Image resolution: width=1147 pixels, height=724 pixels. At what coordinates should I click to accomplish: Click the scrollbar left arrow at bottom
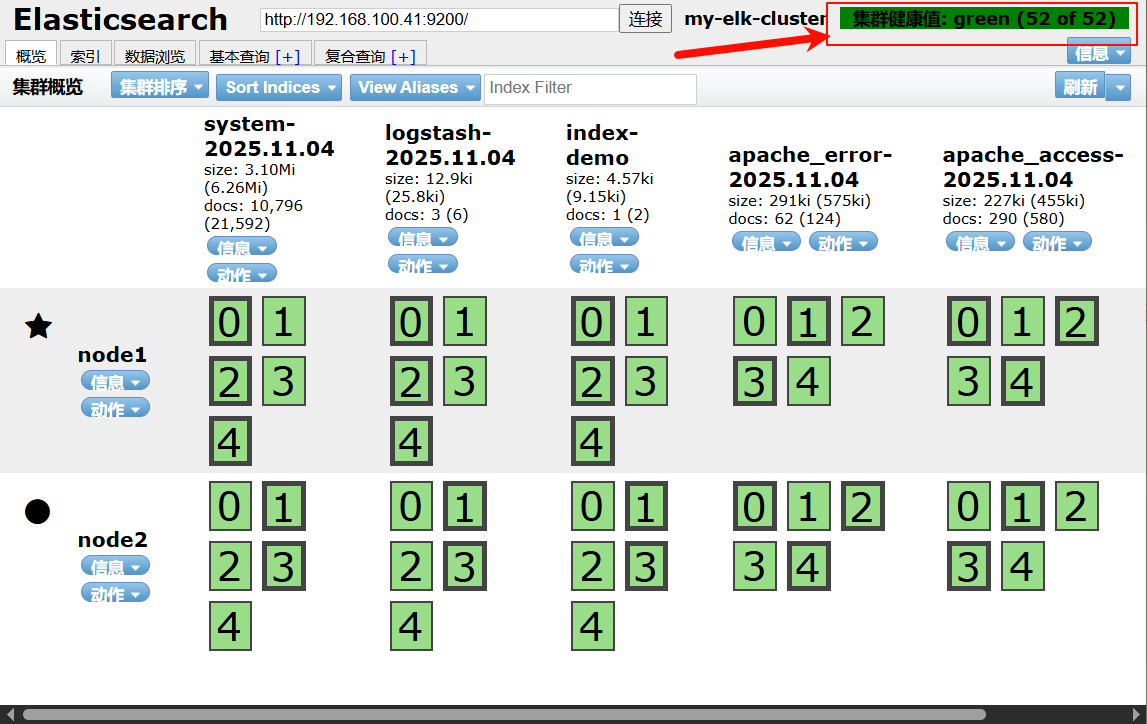[10, 714]
